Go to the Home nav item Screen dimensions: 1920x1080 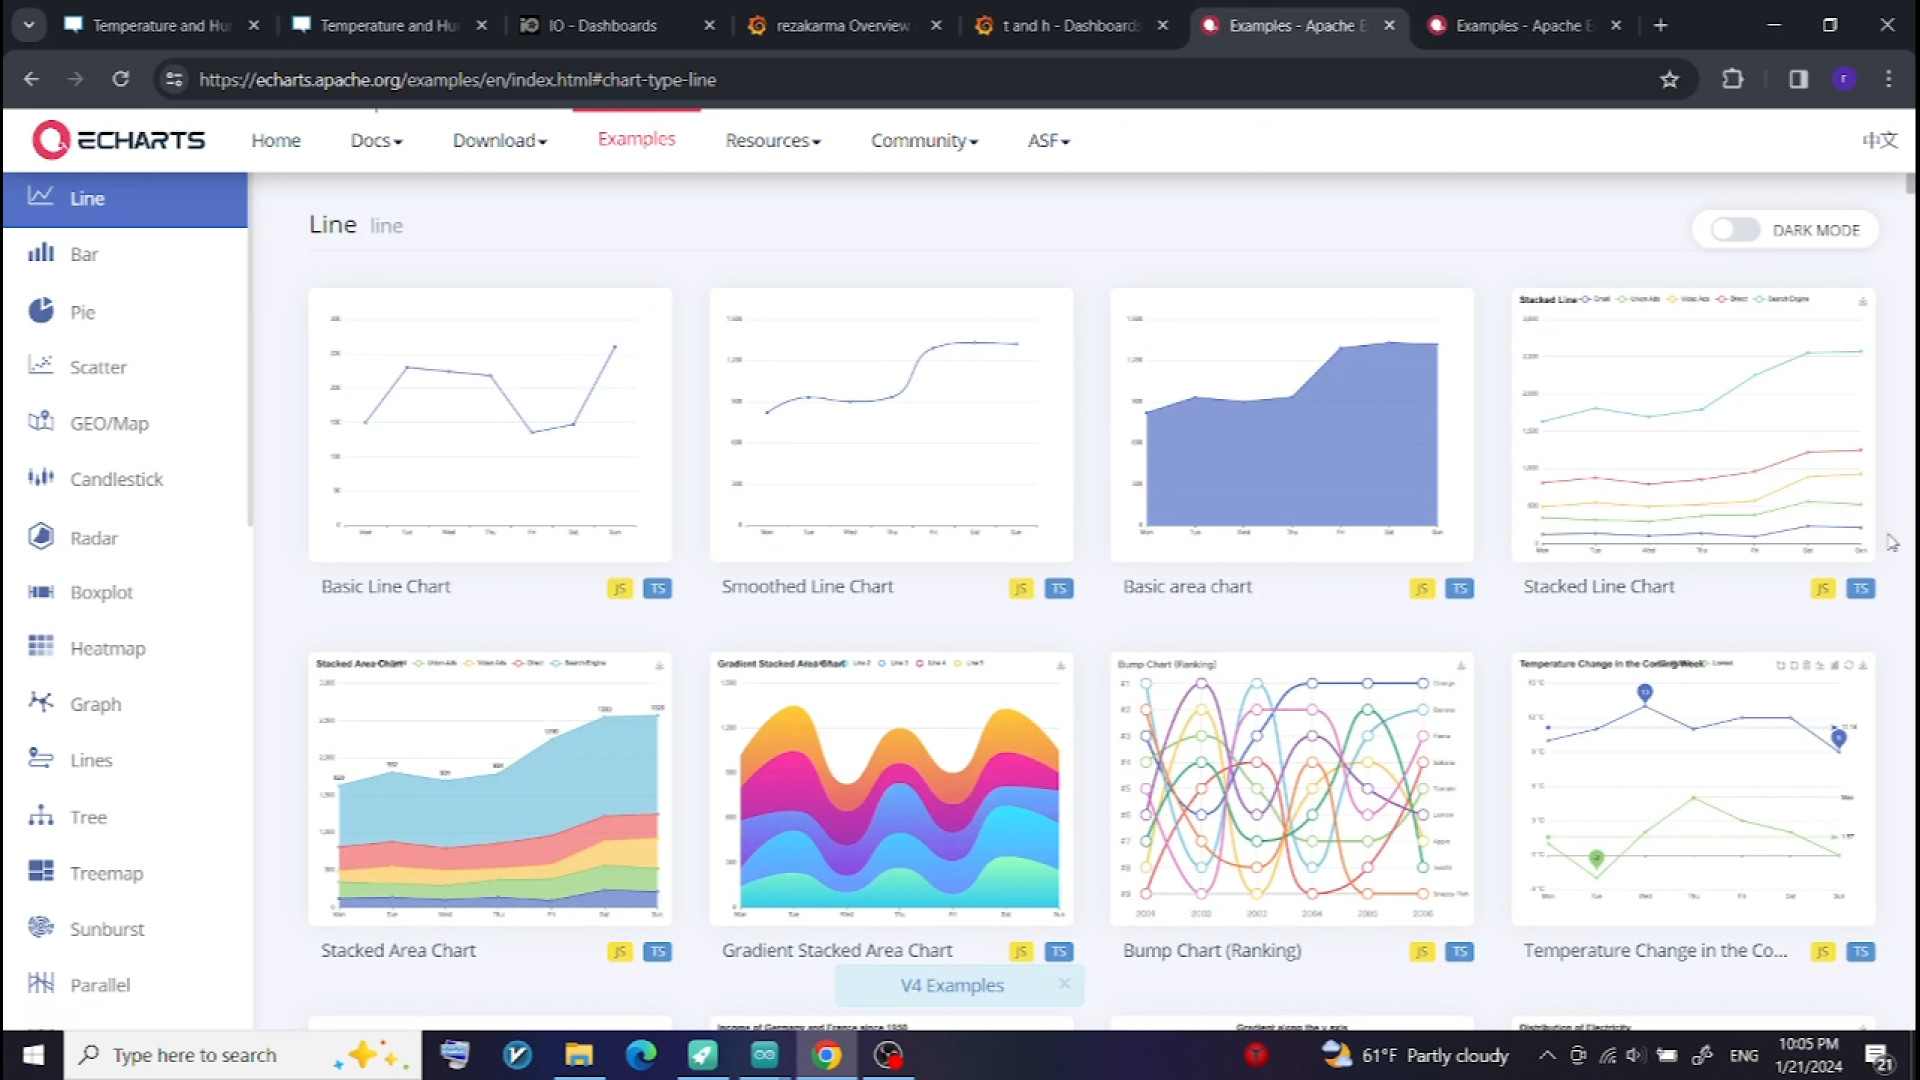(276, 141)
